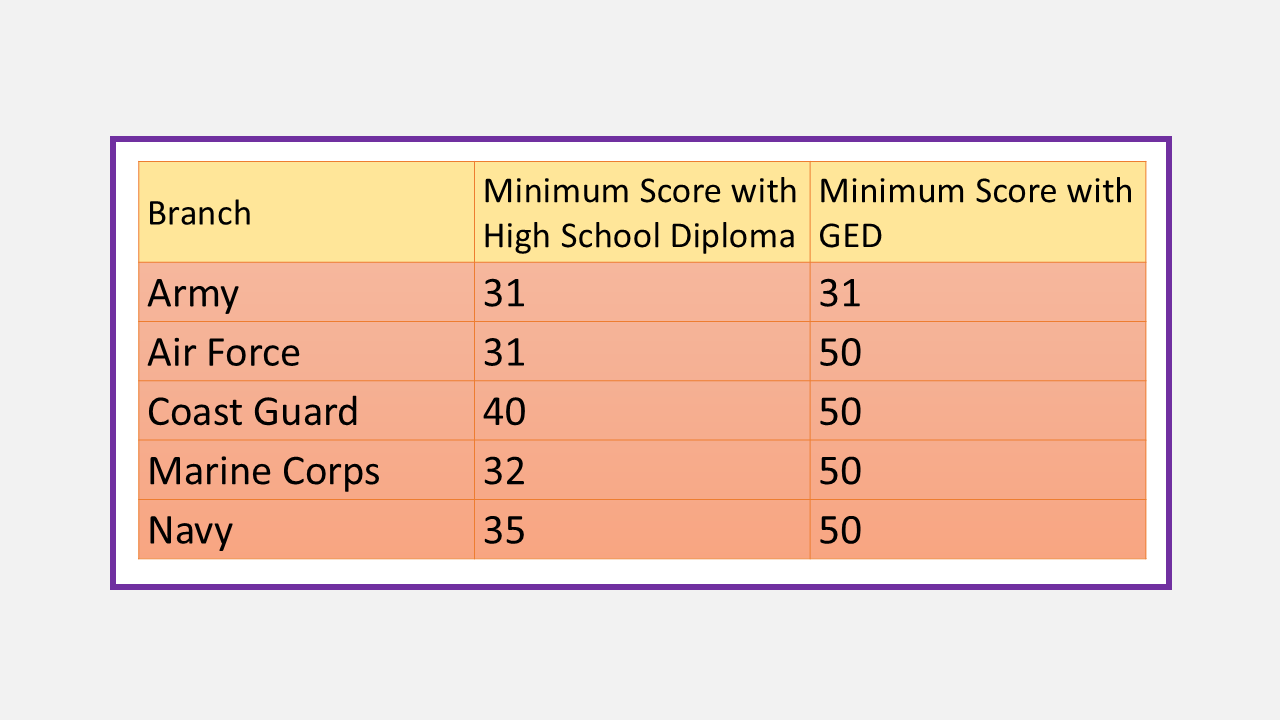Click Air Force diploma score 31
The image size is (1280, 720).
tap(504, 352)
